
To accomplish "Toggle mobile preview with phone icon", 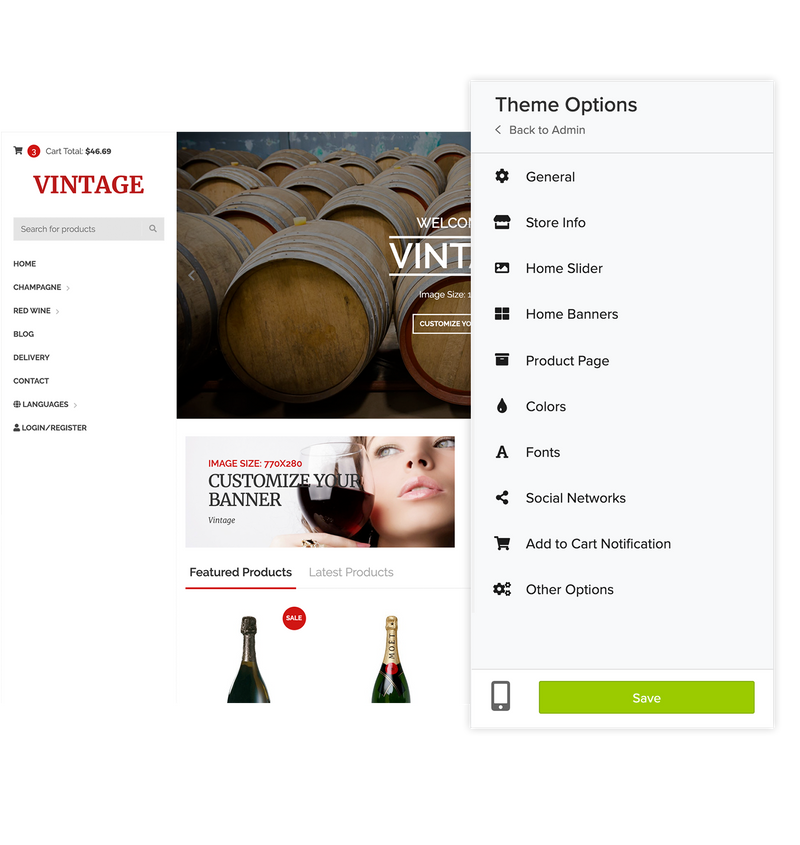I will pyautogui.click(x=500, y=696).
